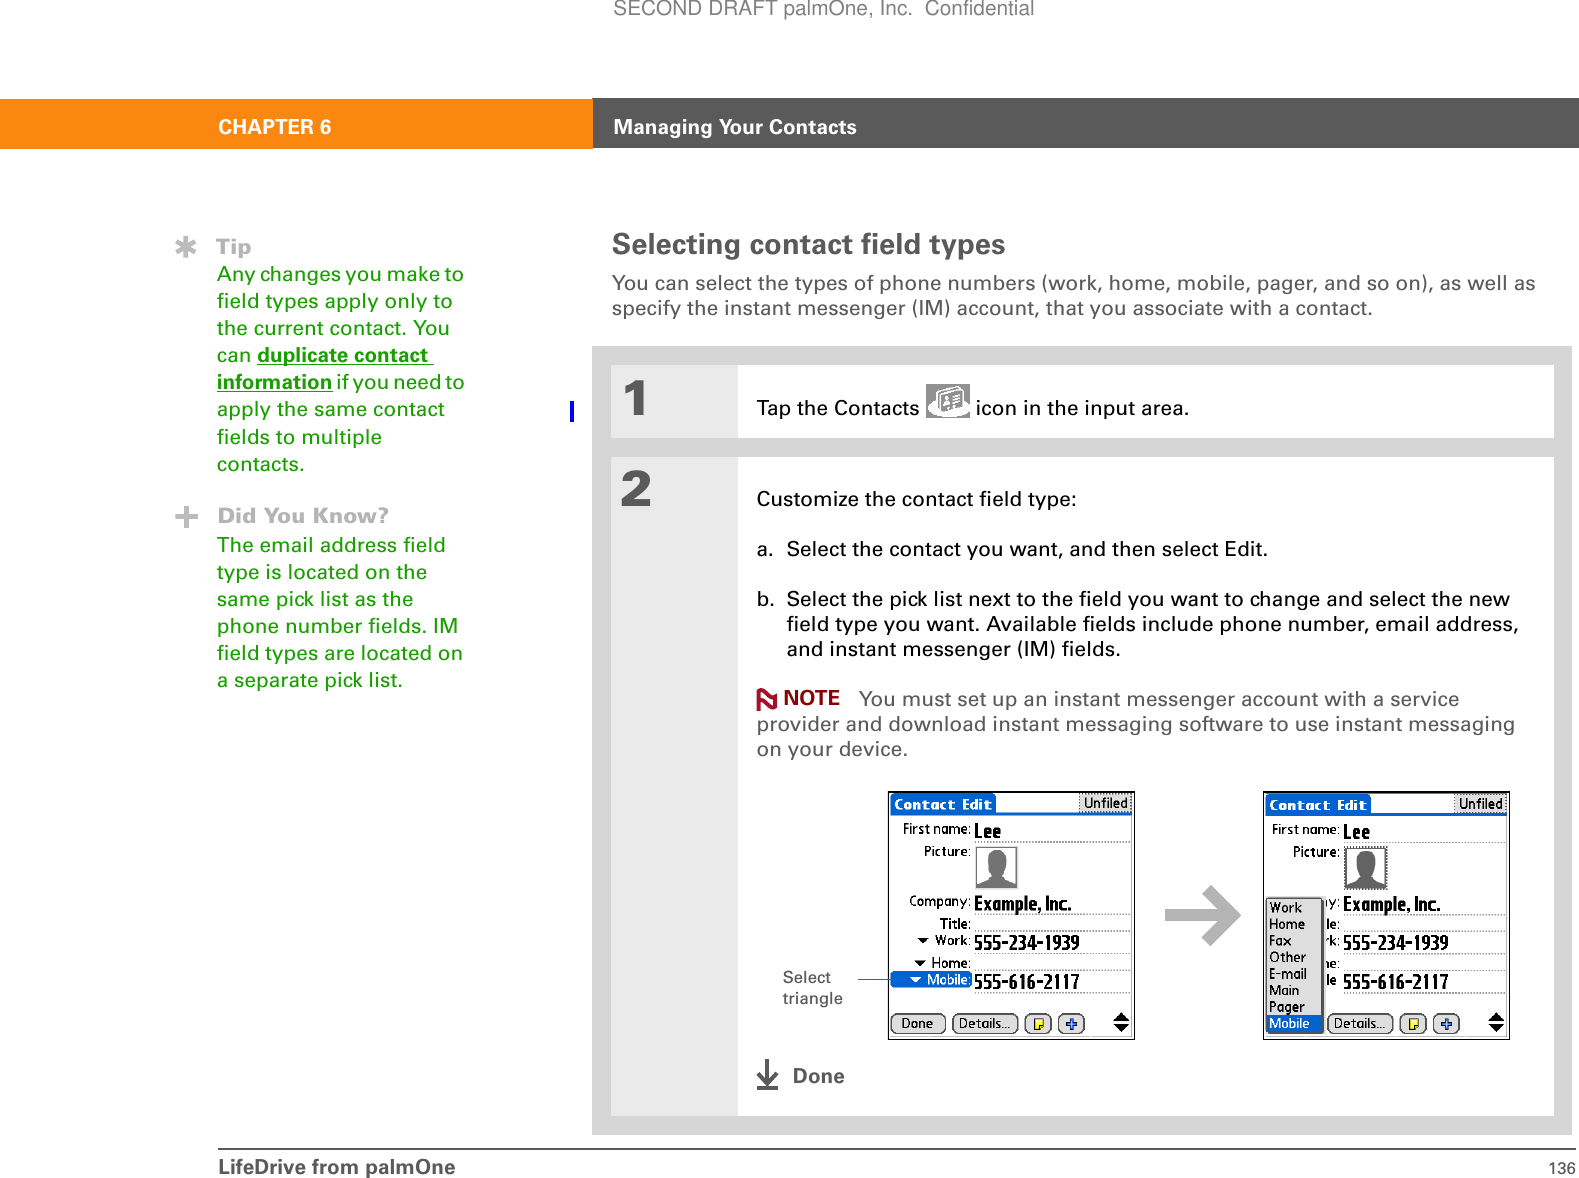Click scroll up arrow in left screen
The image size is (1579, 1178).
coord(1121,1017)
